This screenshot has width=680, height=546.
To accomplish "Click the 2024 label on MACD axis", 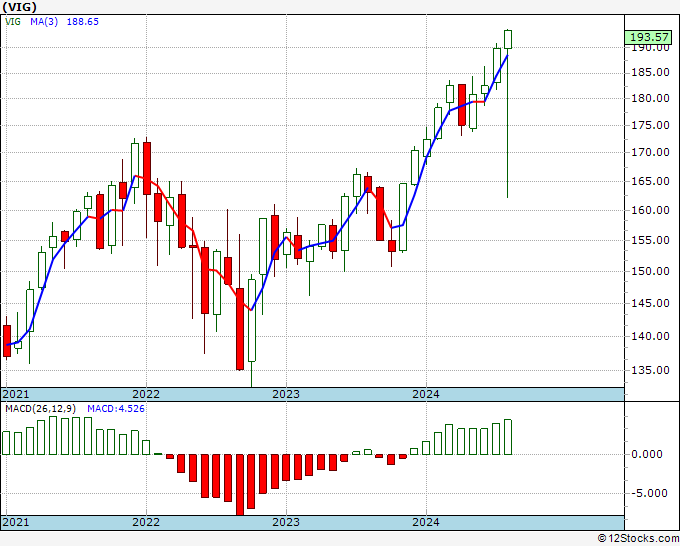I will (426, 522).
